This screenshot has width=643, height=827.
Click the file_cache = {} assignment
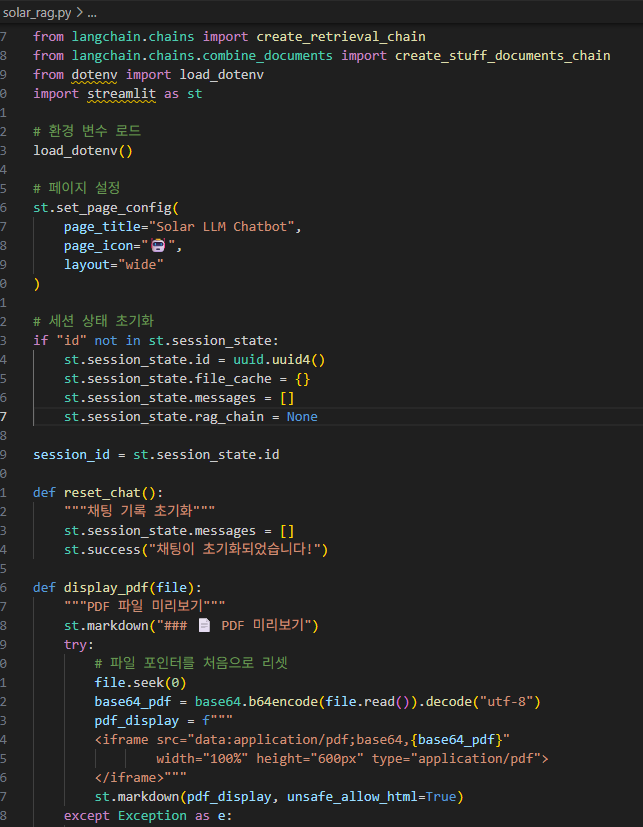pyautogui.click(x=187, y=379)
